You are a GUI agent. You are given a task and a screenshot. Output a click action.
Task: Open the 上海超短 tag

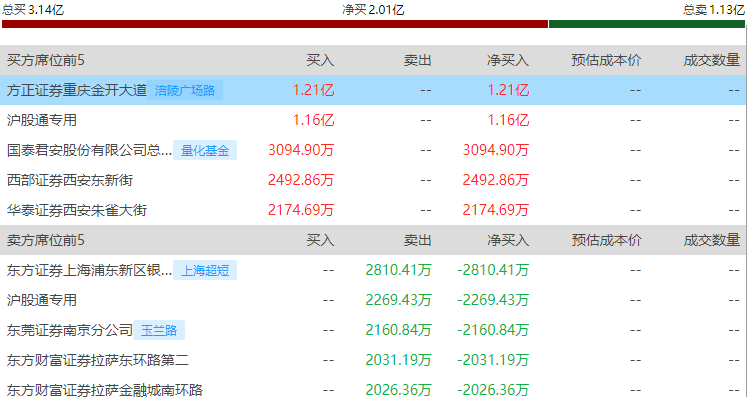[x=205, y=271]
